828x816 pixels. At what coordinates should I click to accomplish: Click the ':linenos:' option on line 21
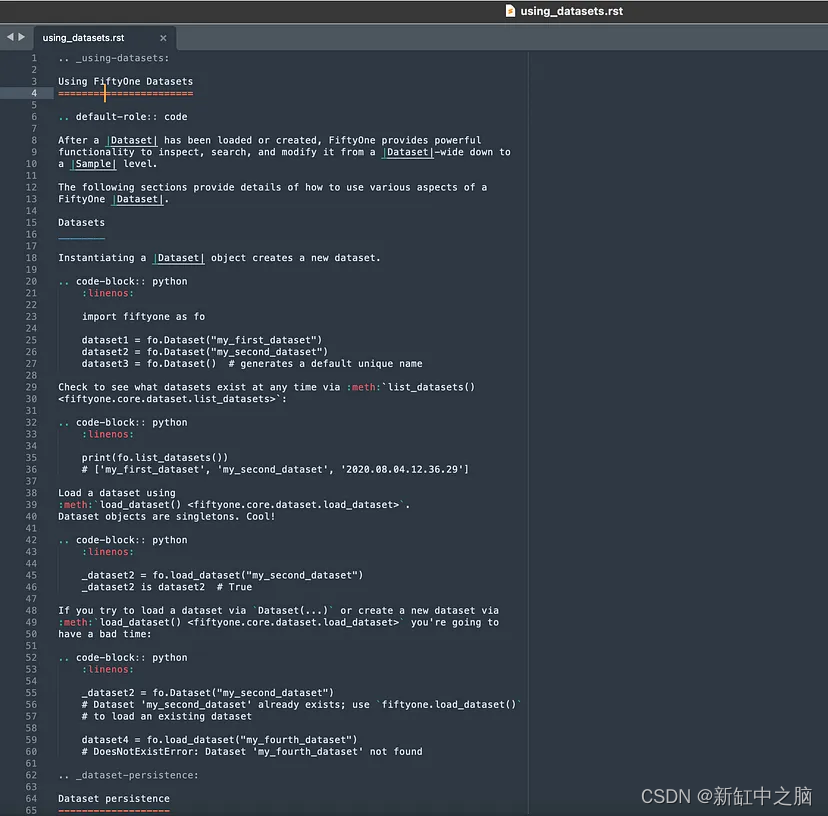pos(108,293)
